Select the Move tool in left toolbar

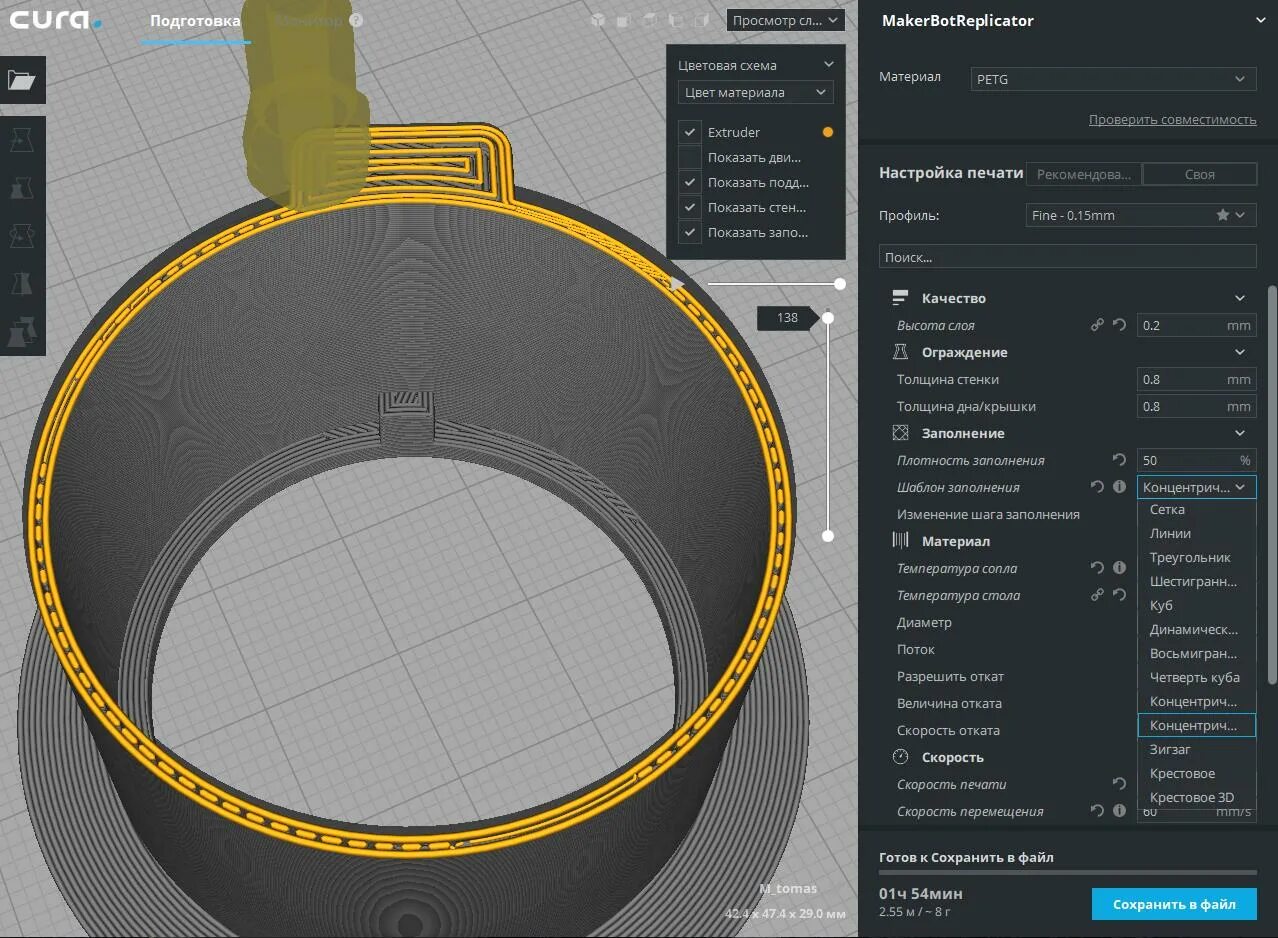[x=22, y=140]
